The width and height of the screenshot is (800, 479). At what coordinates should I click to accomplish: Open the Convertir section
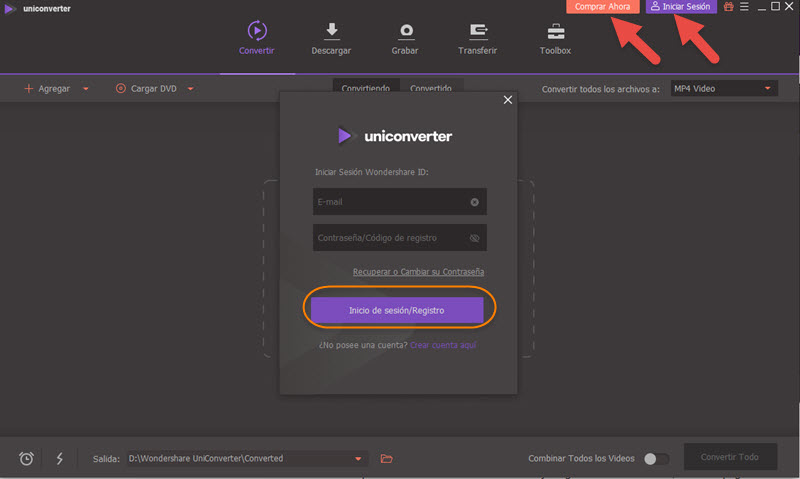click(x=257, y=38)
